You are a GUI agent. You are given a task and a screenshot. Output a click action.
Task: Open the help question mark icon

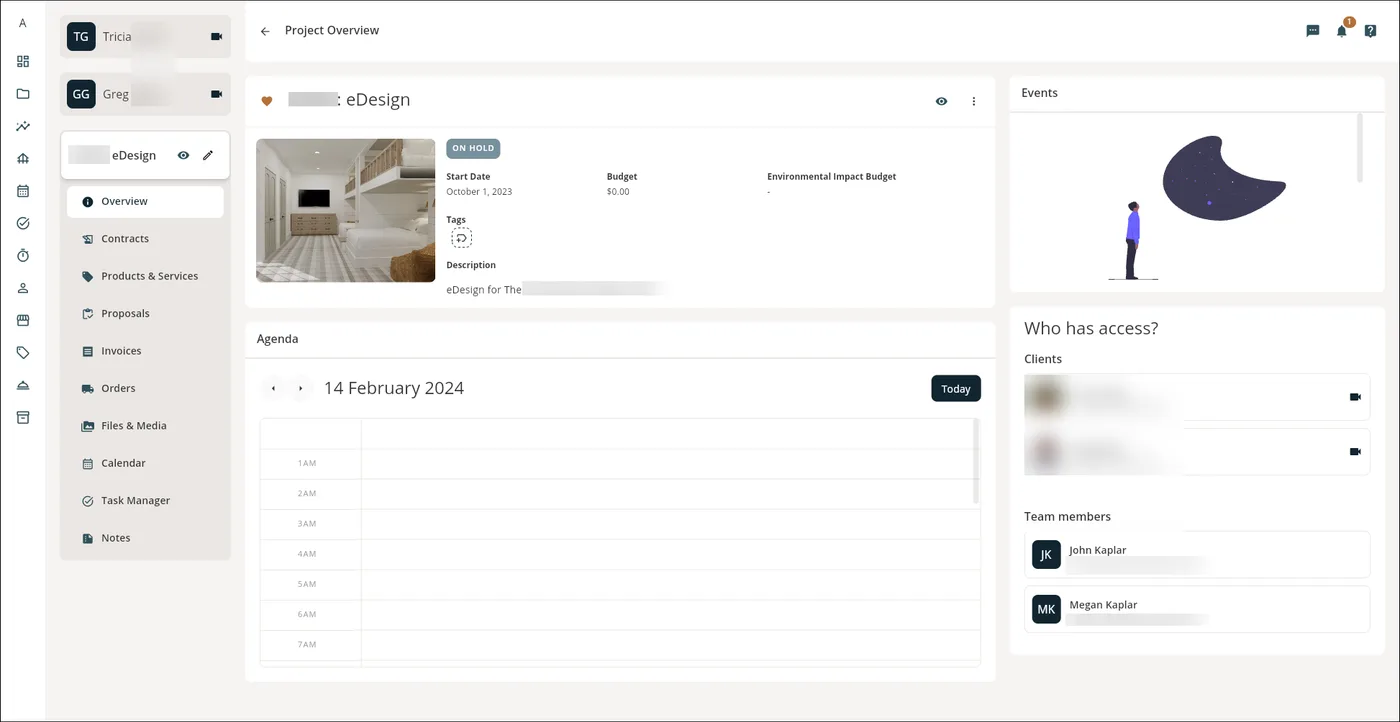[x=1370, y=31]
